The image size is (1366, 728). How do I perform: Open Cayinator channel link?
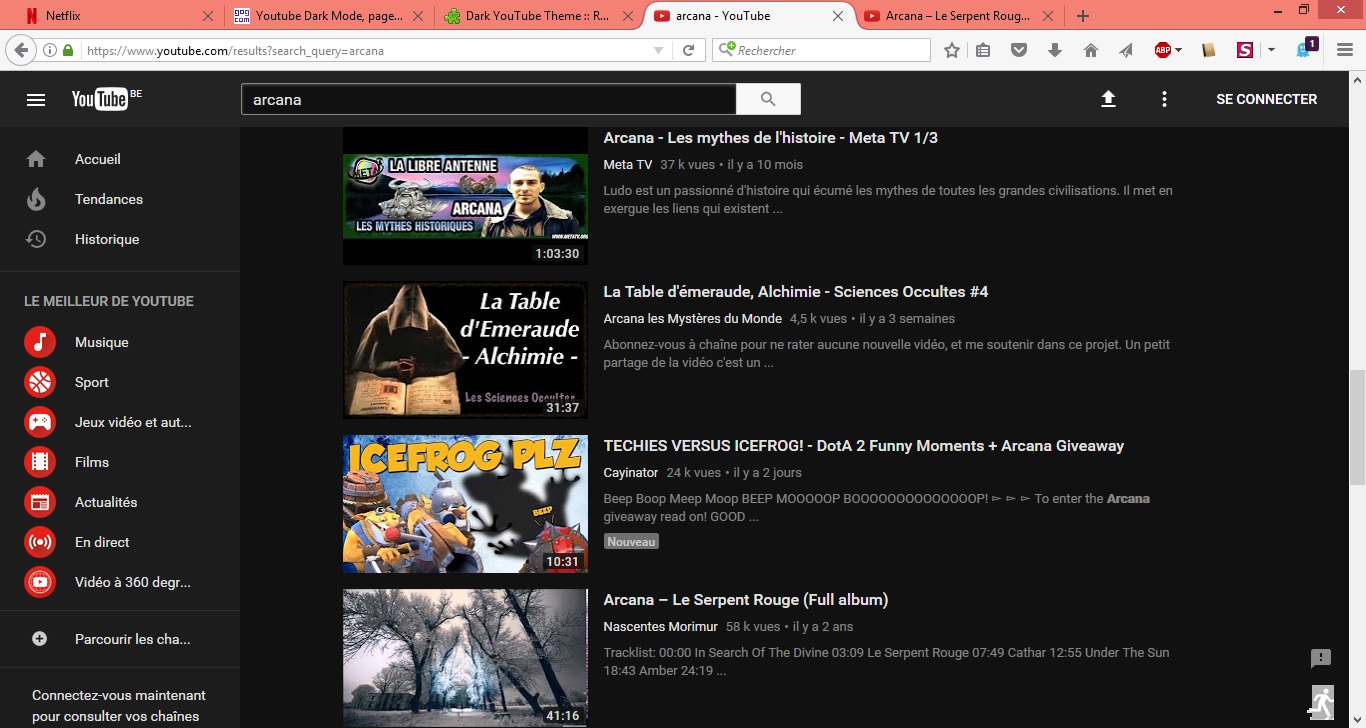click(x=631, y=473)
